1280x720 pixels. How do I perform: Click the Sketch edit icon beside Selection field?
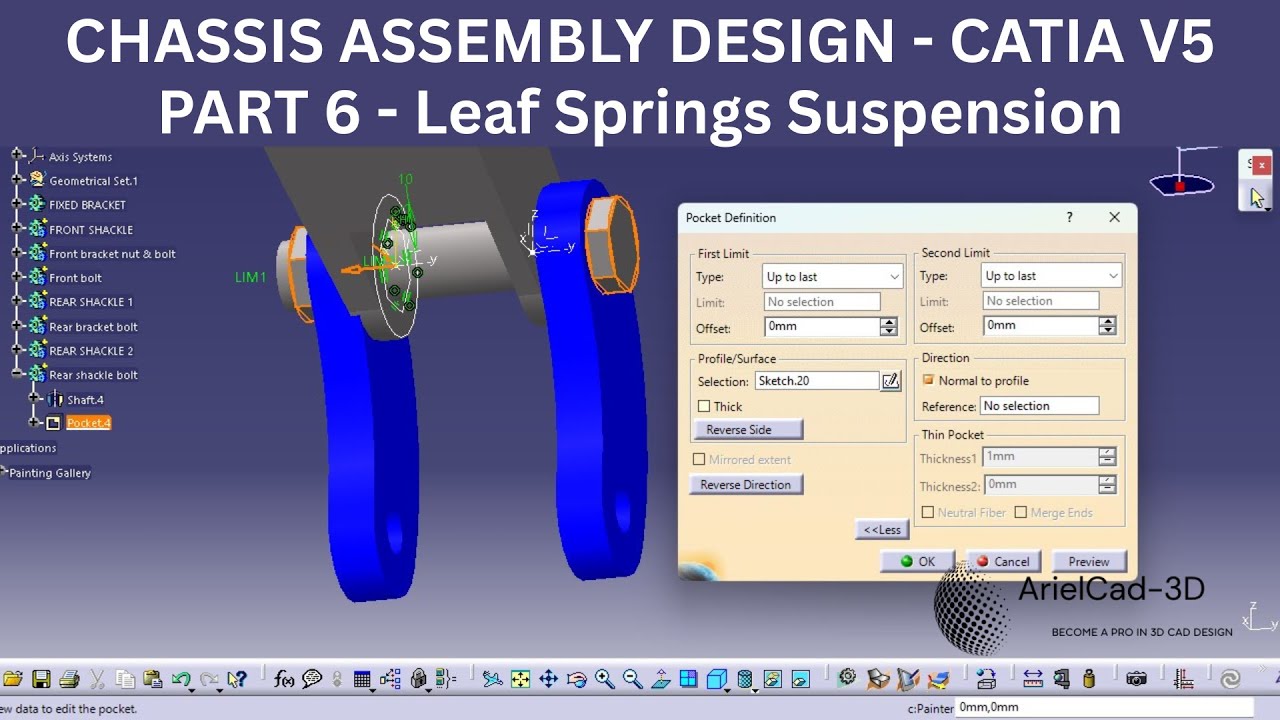click(890, 381)
